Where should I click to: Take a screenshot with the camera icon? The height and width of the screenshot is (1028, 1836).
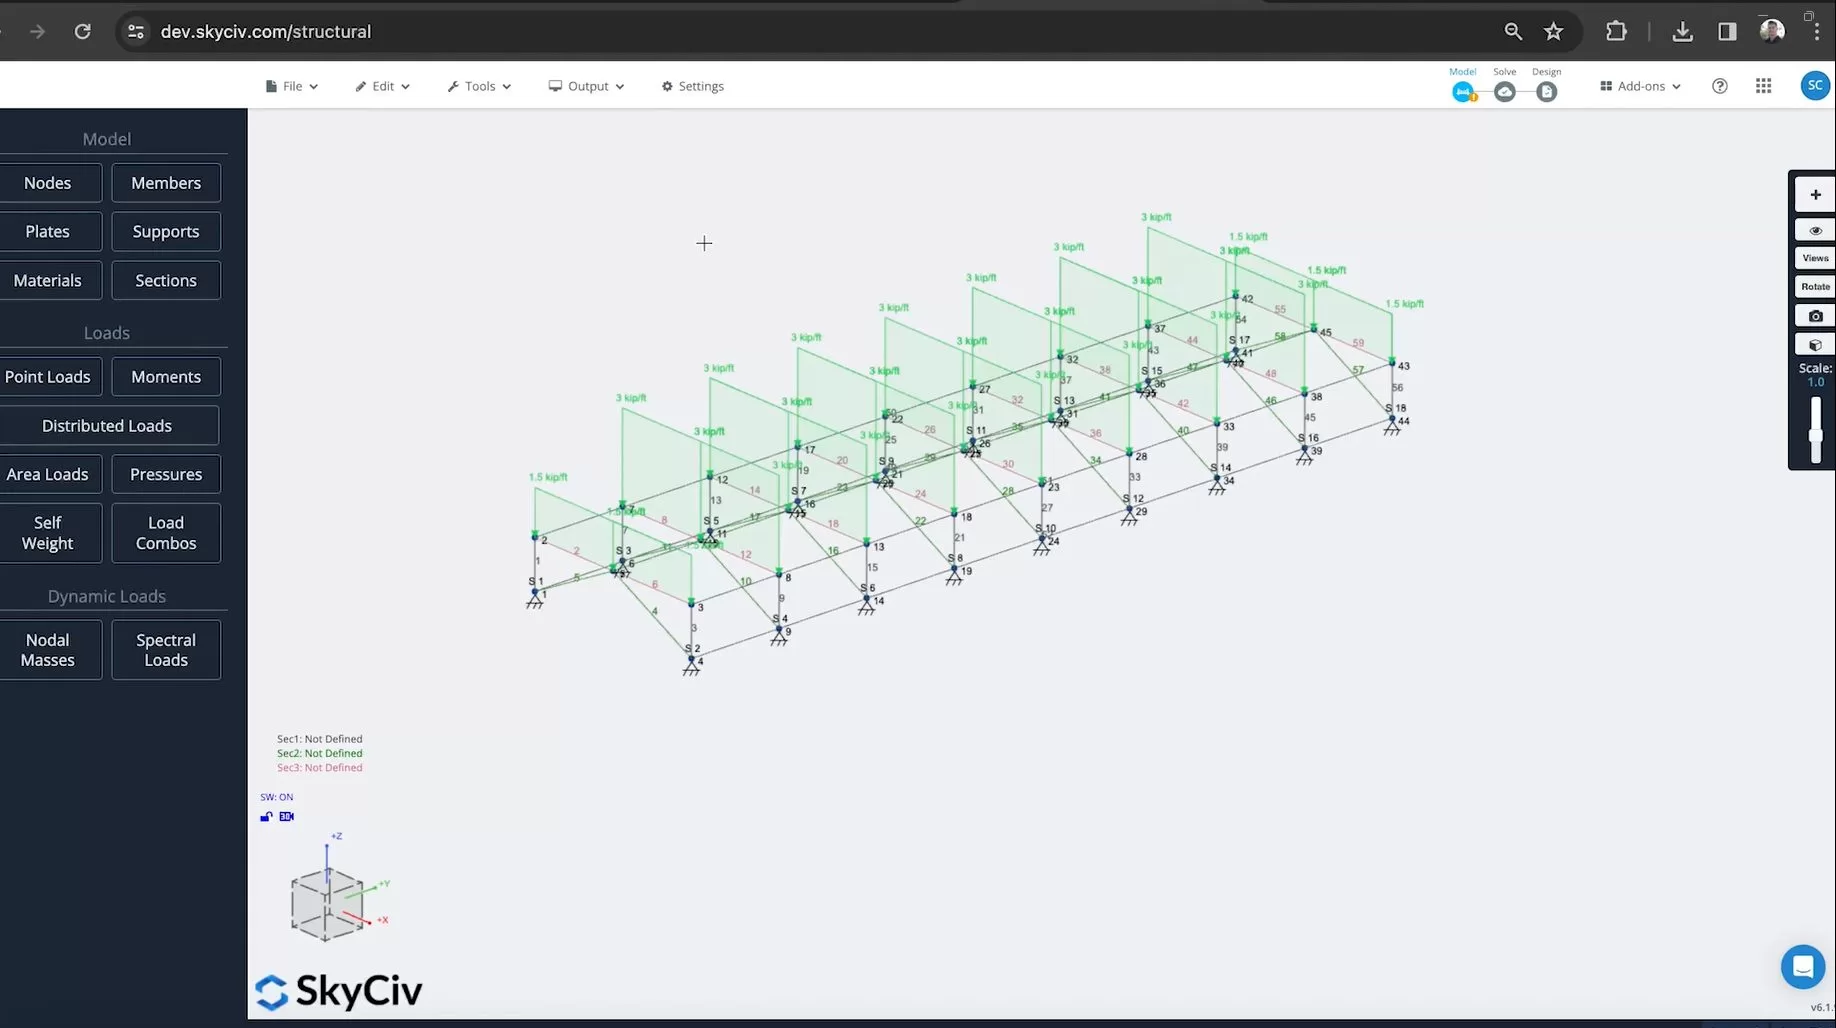coord(1814,315)
